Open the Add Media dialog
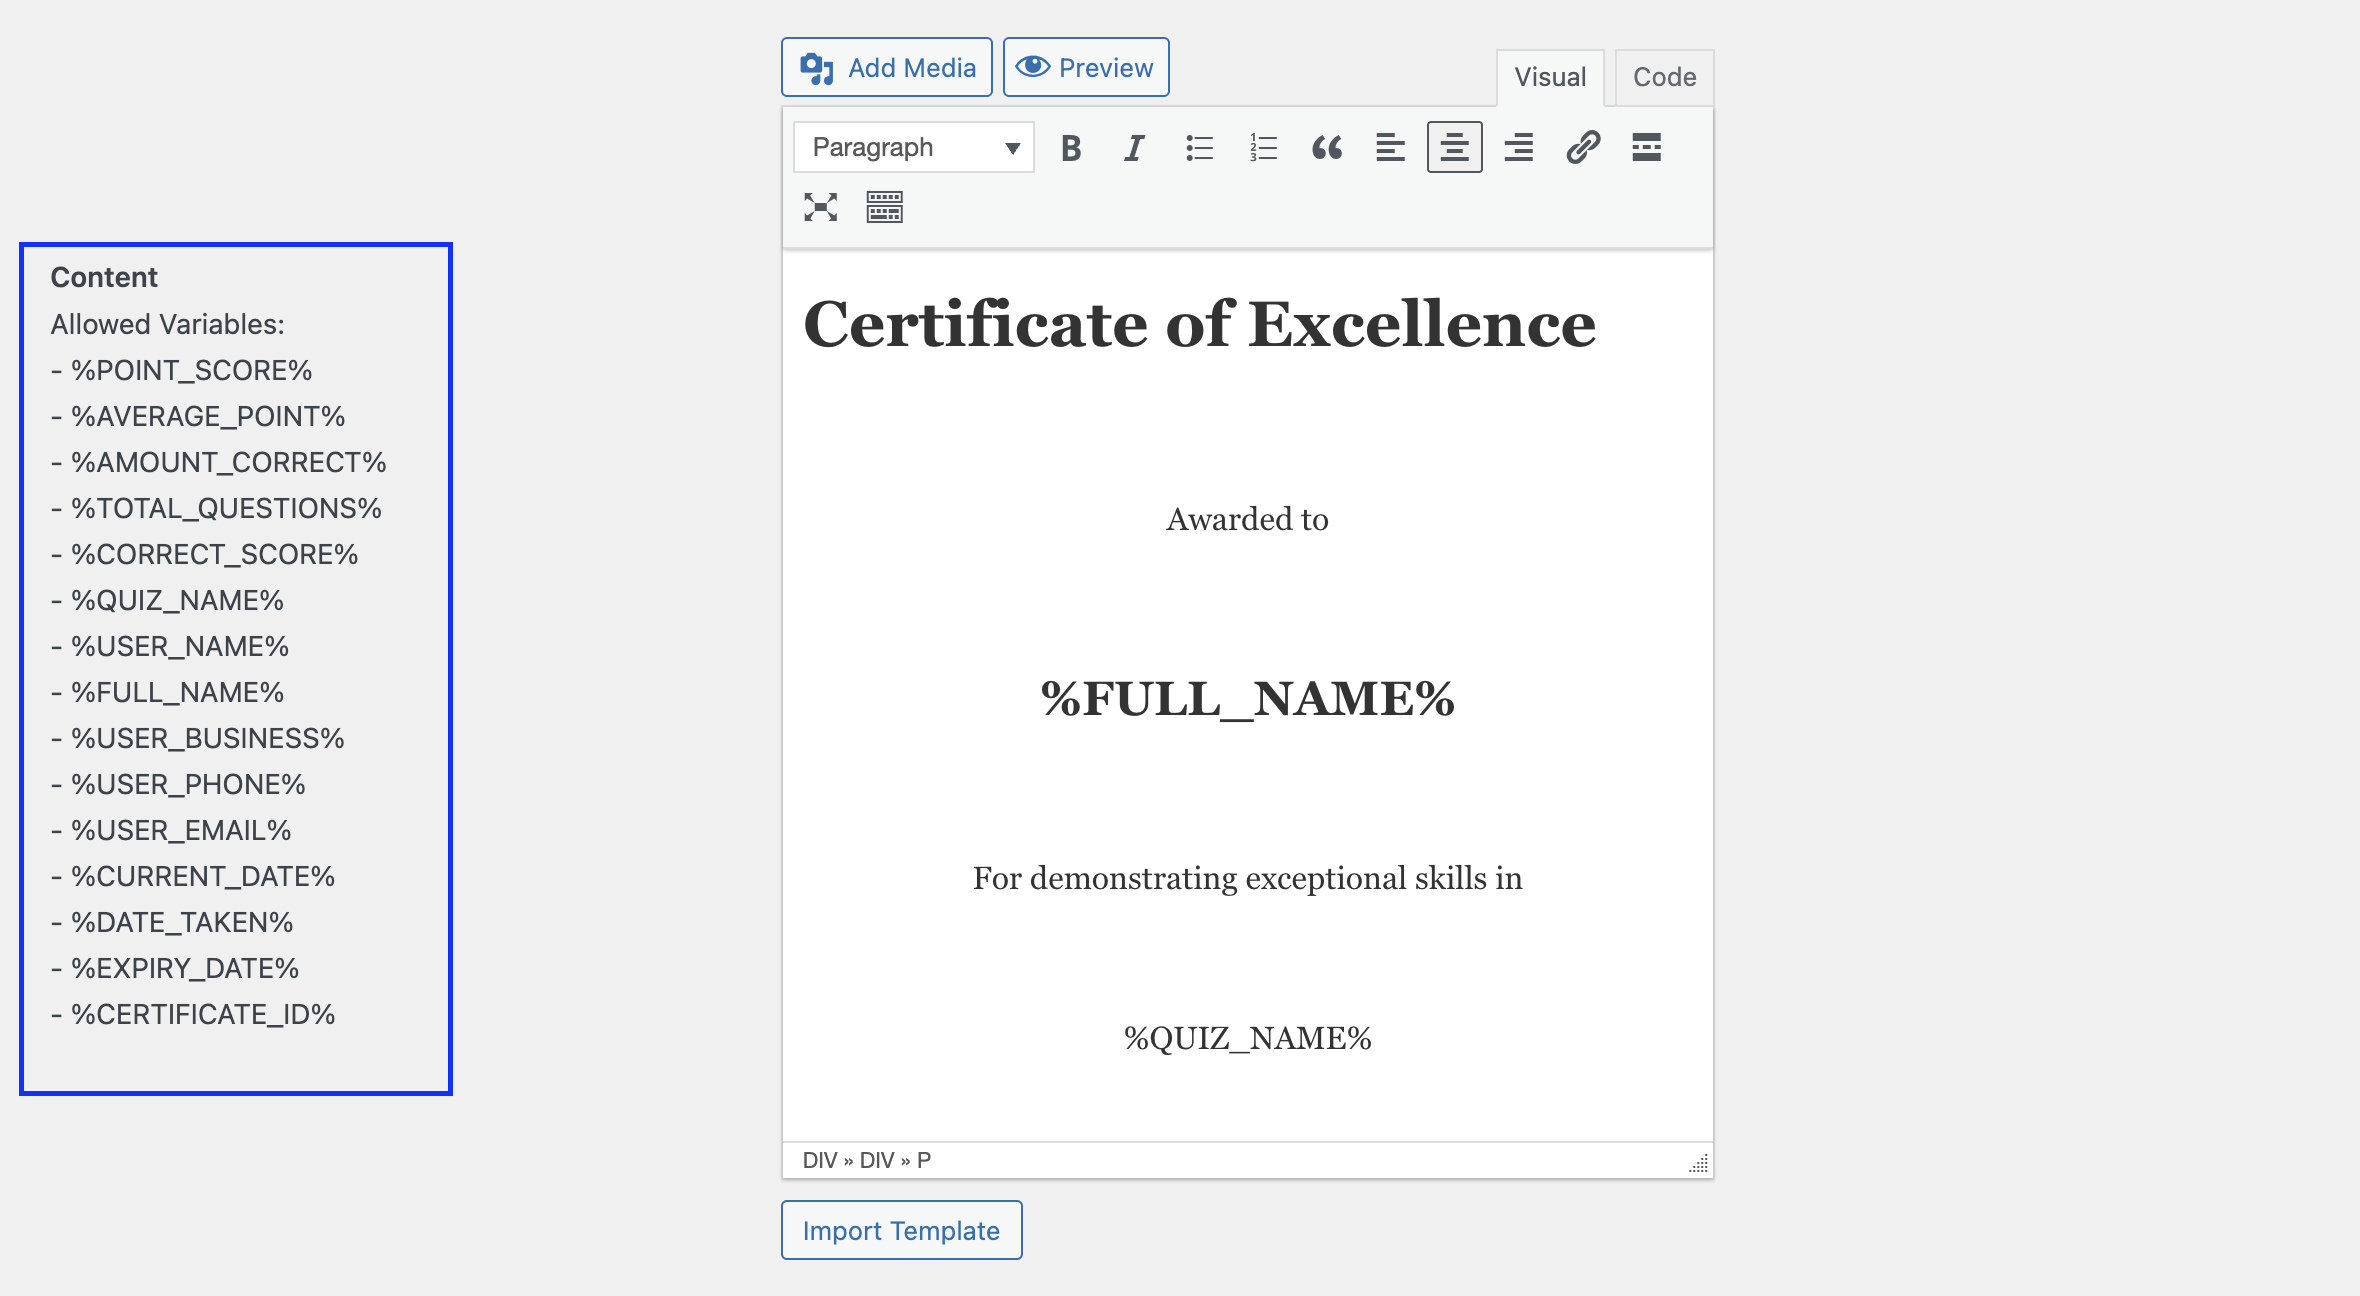The height and width of the screenshot is (1296, 2360). [886, 67]
